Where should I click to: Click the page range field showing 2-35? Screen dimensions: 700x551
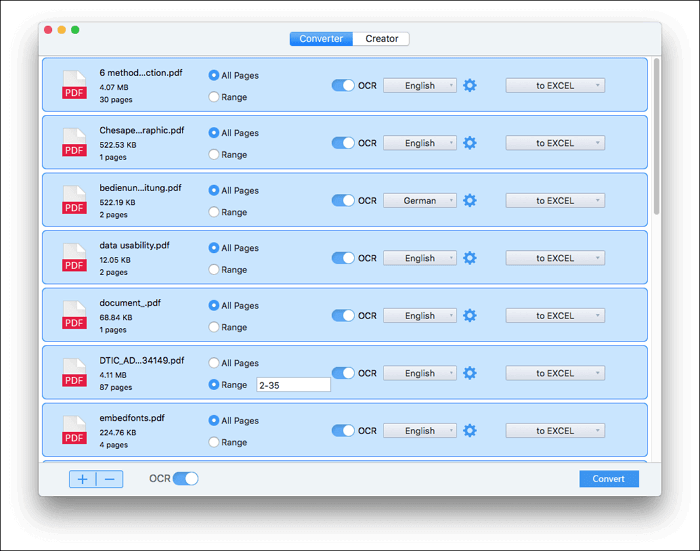[292, 384]
